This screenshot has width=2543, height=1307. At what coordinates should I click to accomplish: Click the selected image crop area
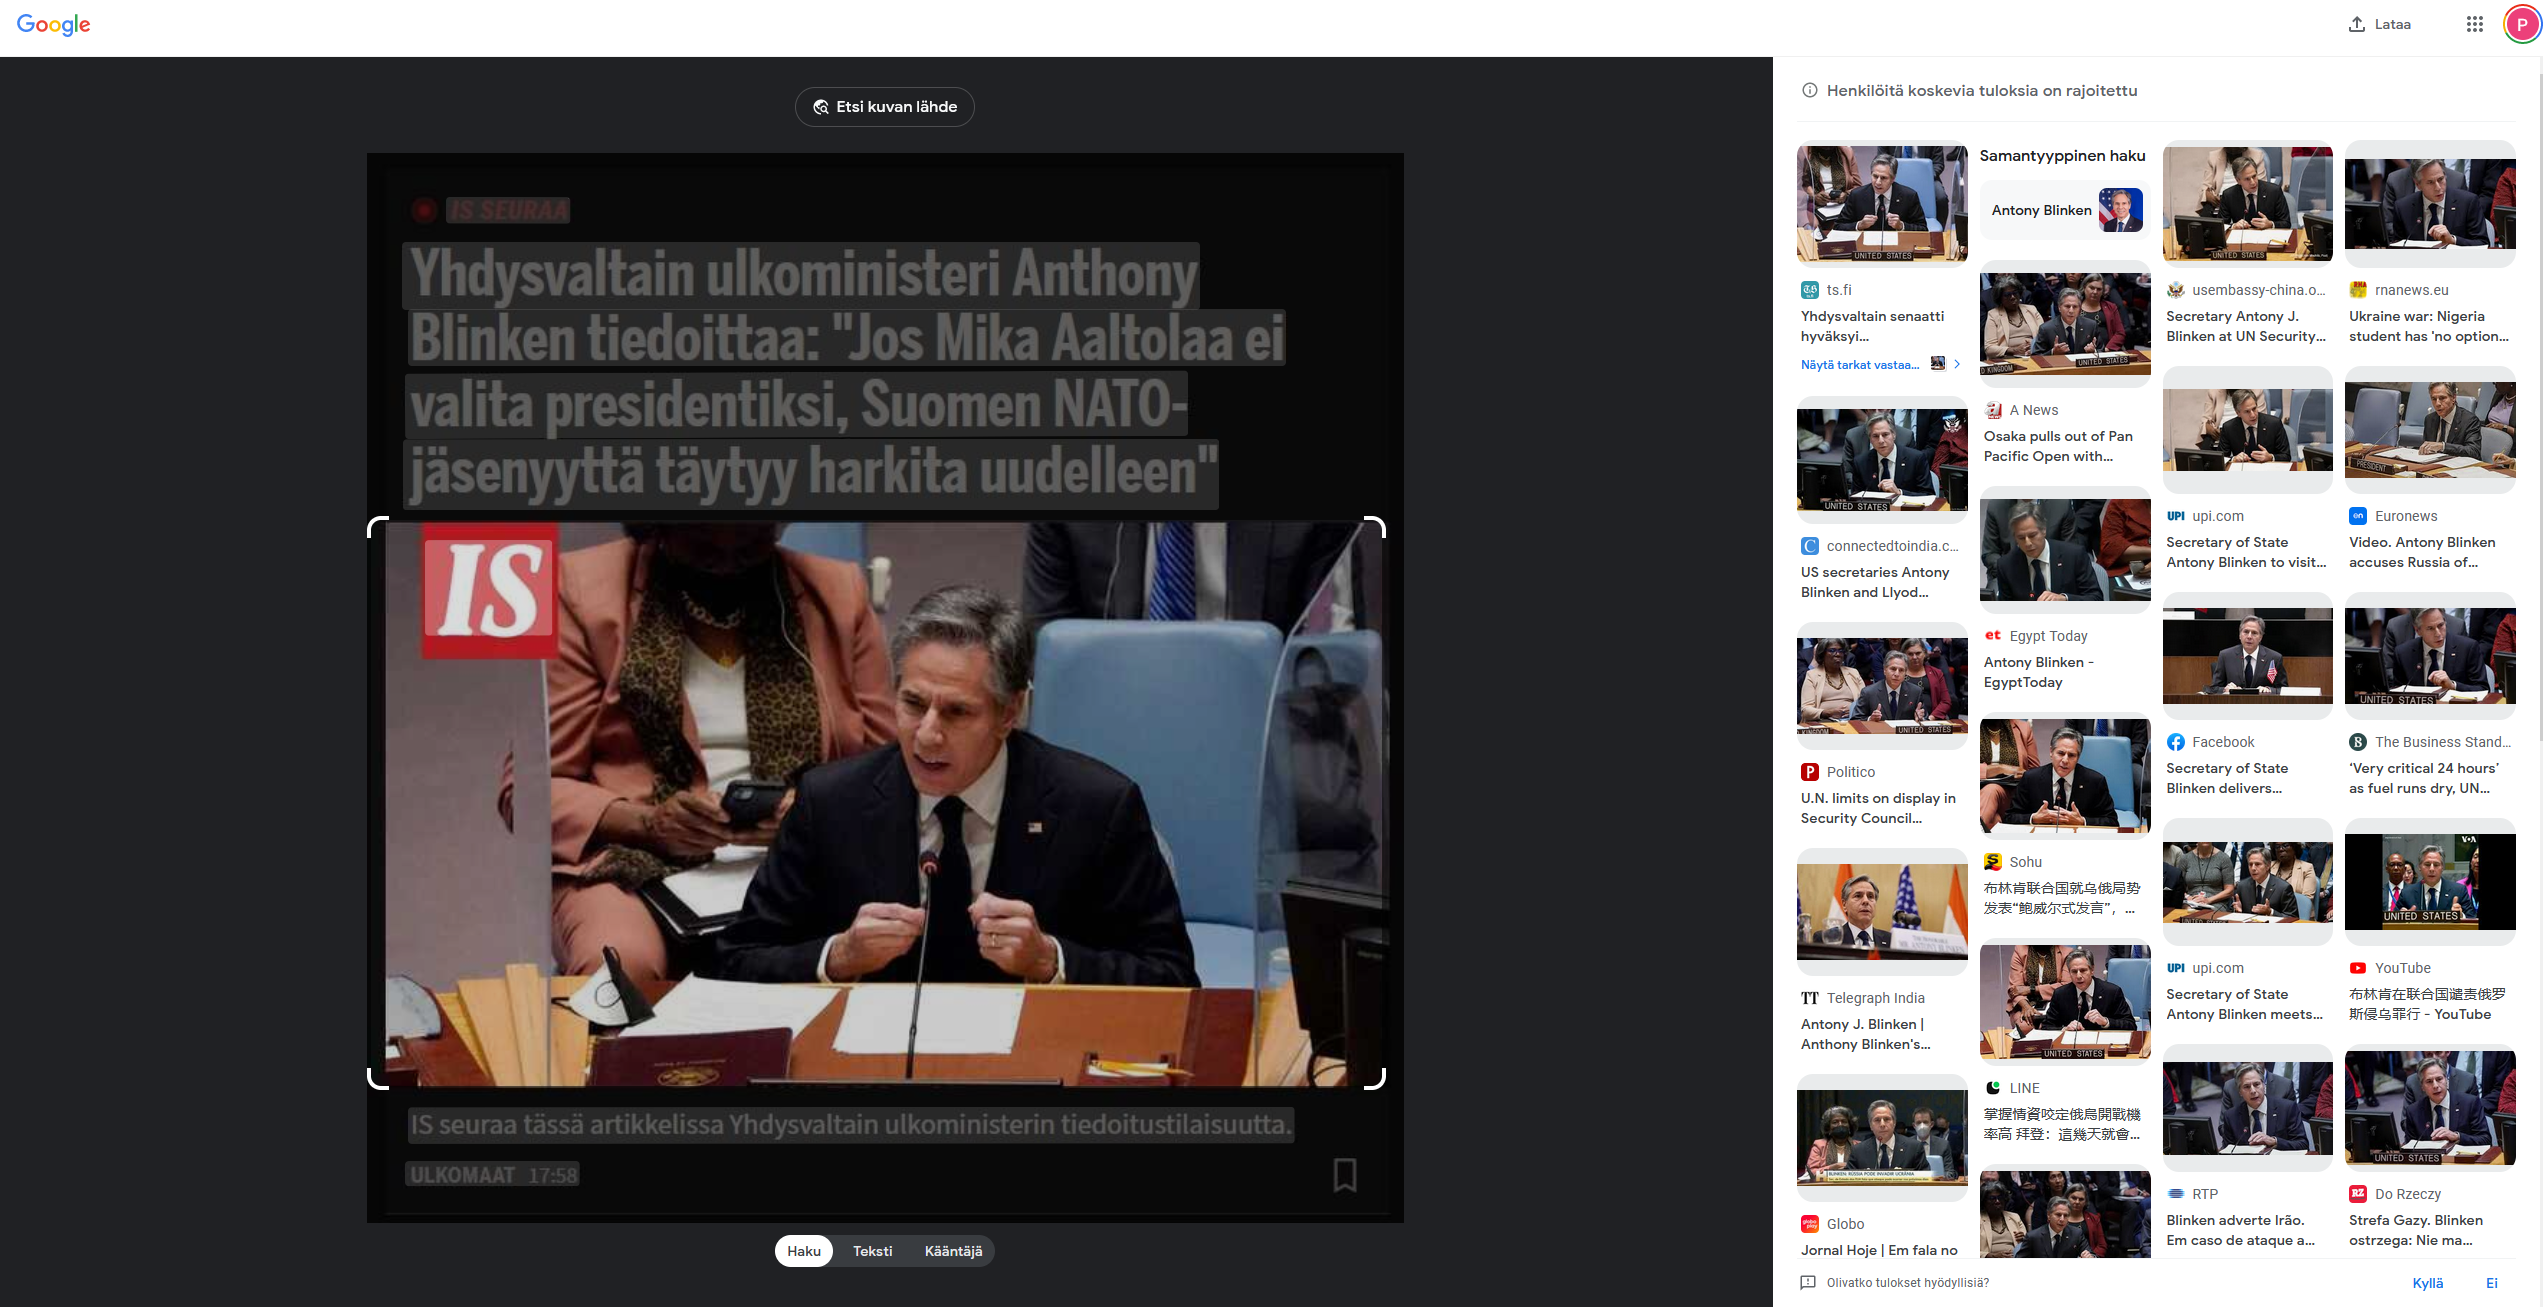pyautogui.click(x=876, y=803)
